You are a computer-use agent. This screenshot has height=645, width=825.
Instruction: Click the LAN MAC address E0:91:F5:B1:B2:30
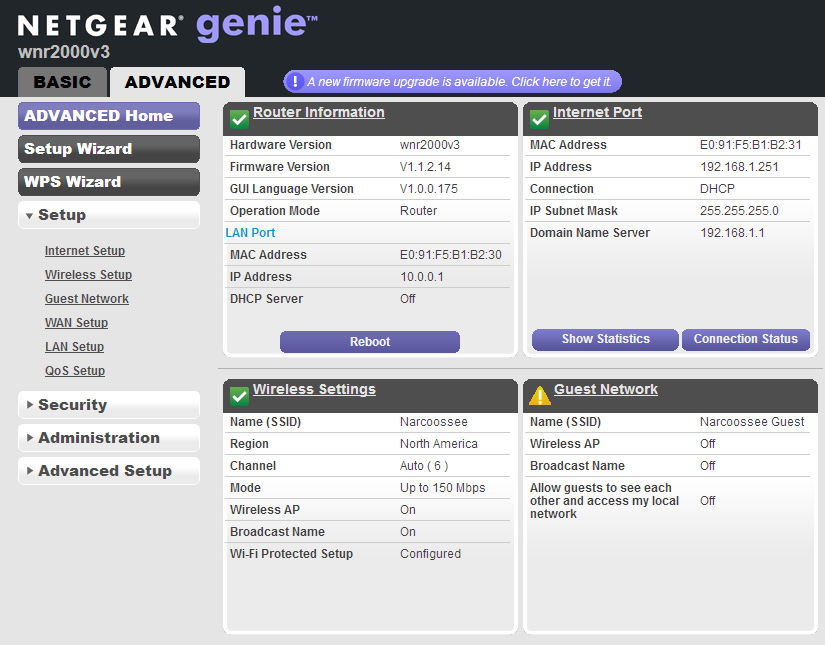(x=451, y=255)
